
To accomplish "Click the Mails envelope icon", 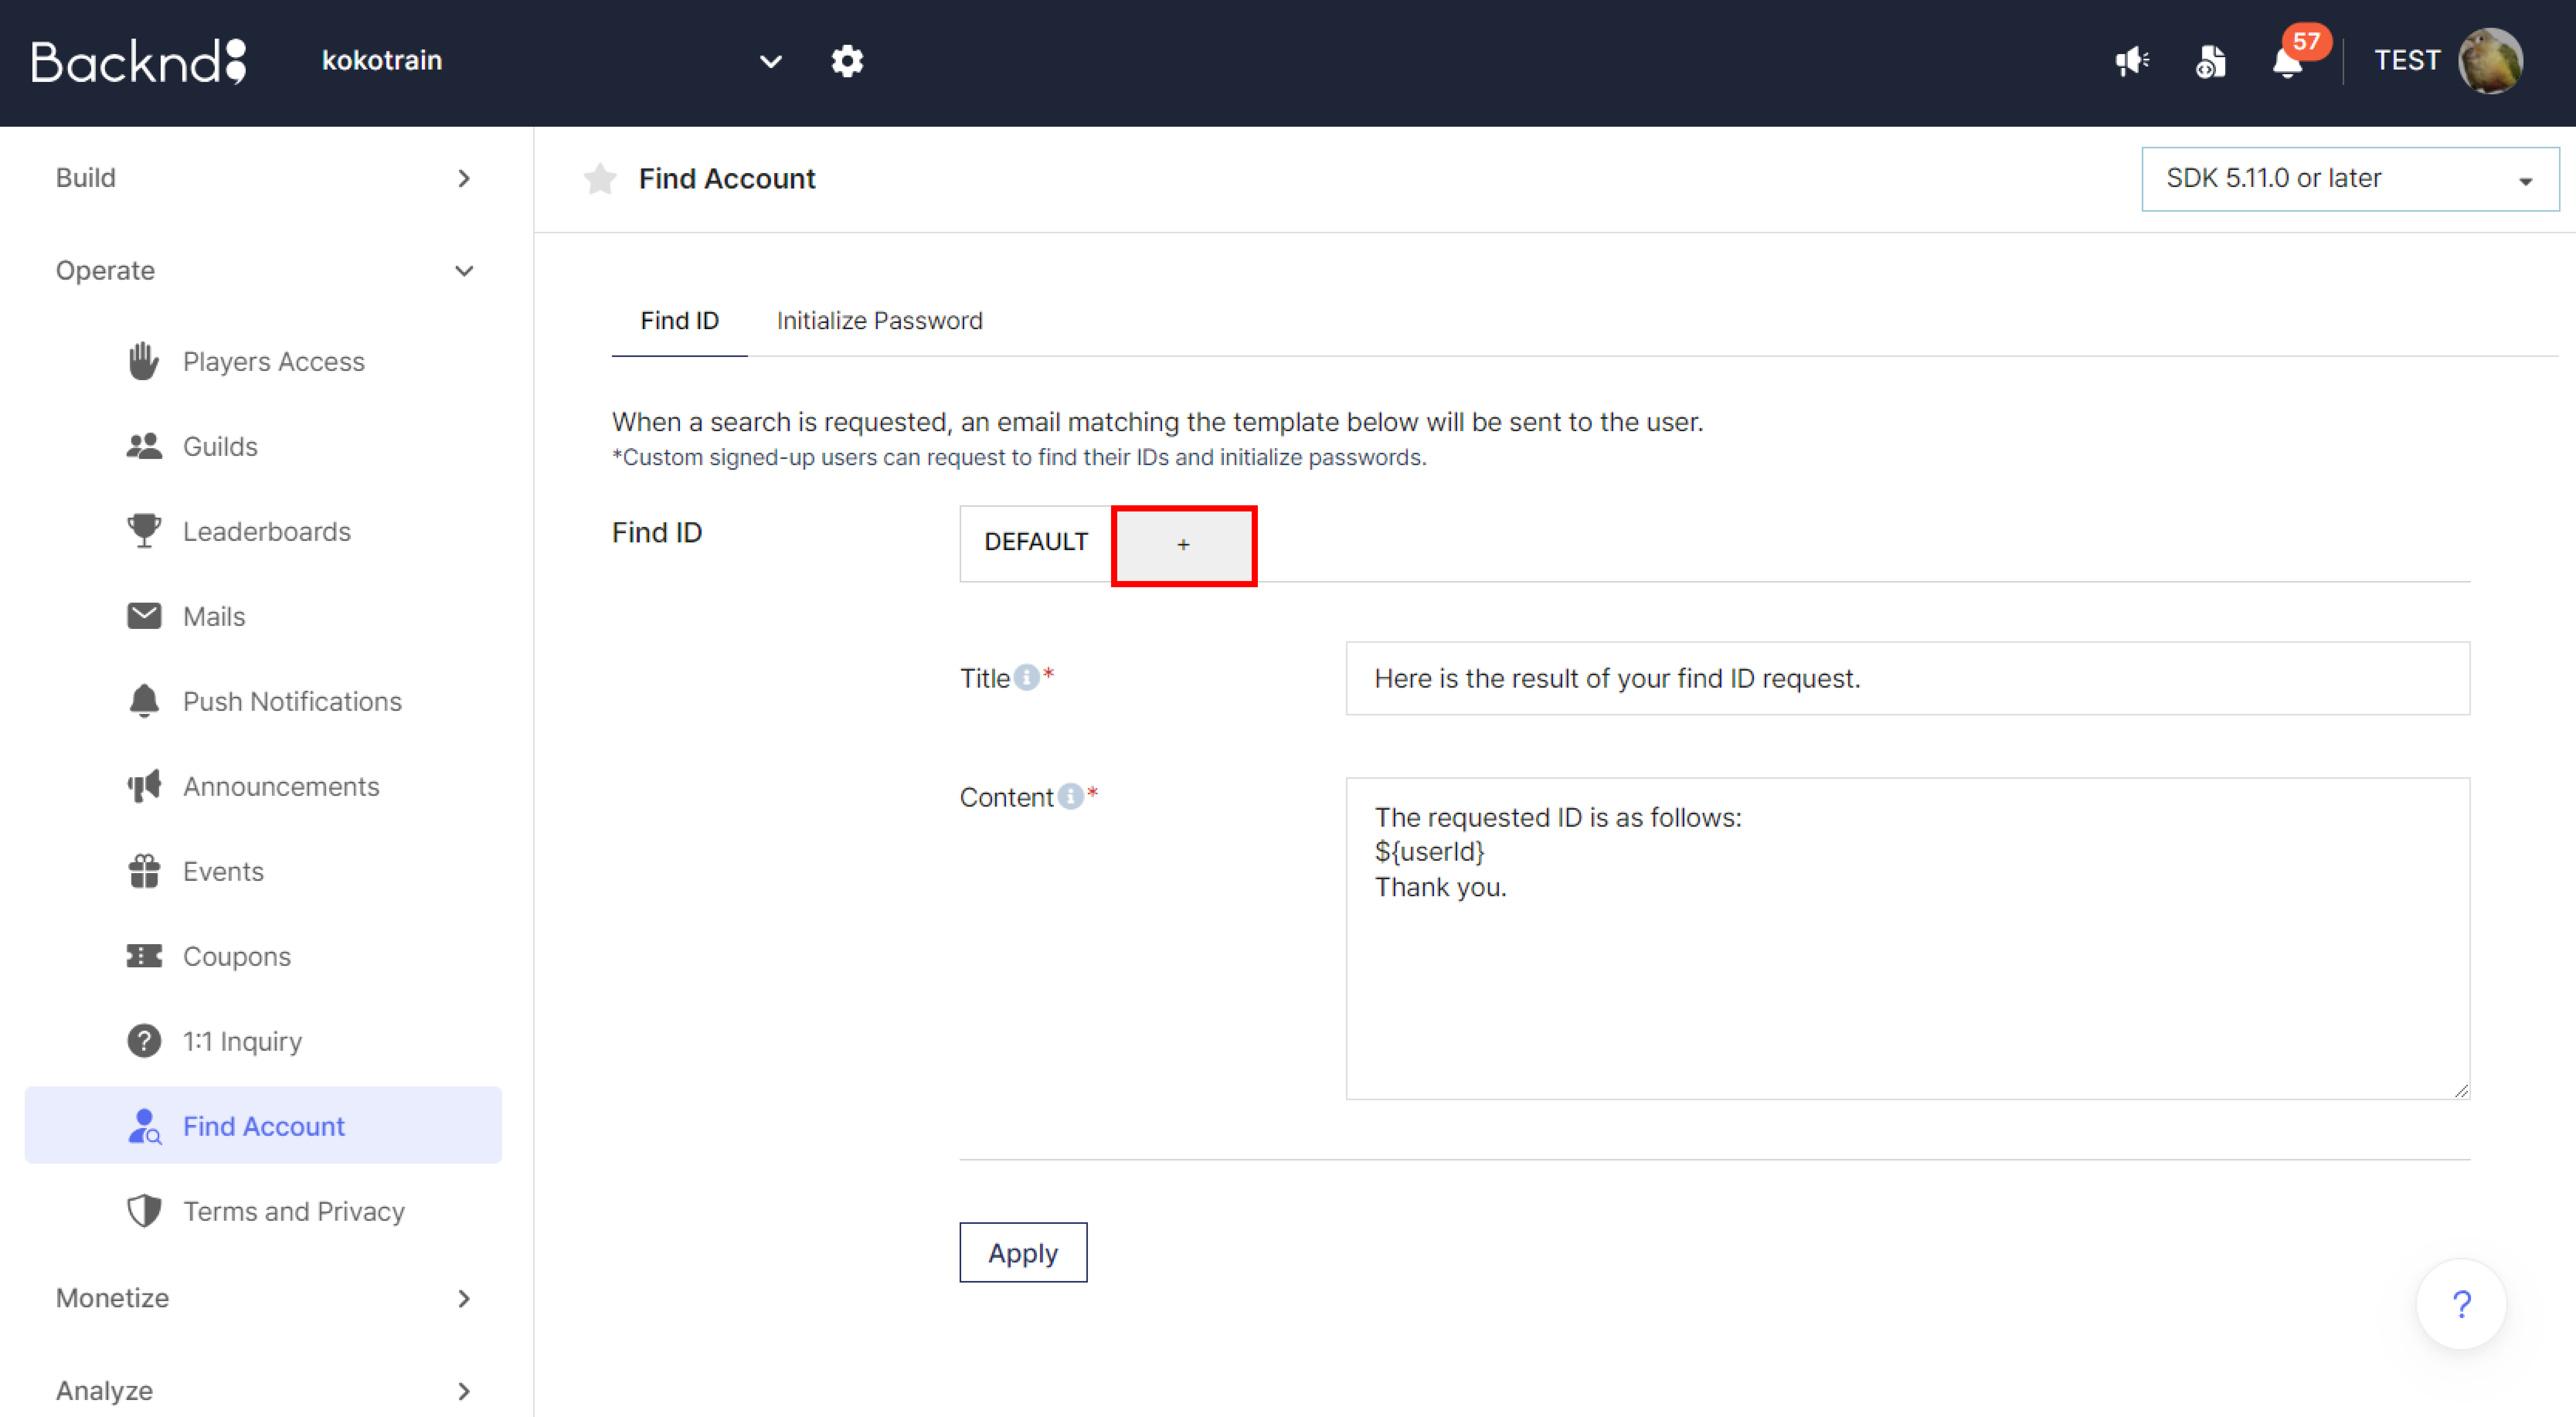I will (x=144, y=616).
